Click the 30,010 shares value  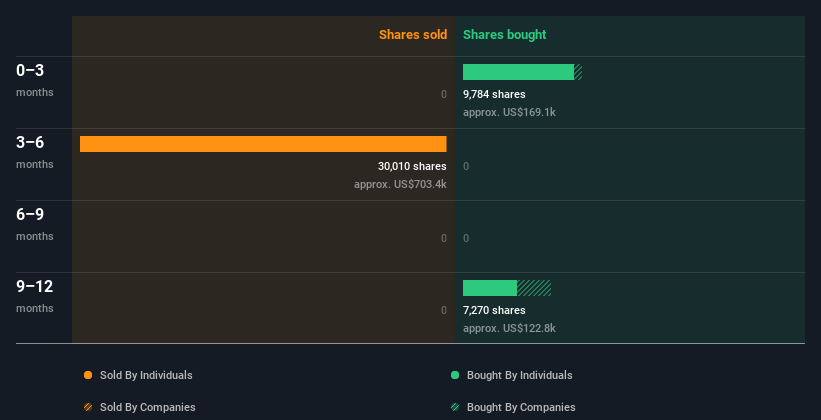(412, 166)
